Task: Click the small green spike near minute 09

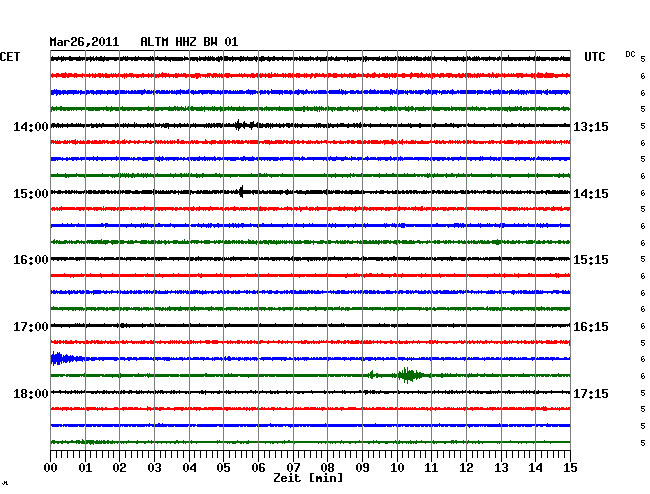Action: coord(372,375)
